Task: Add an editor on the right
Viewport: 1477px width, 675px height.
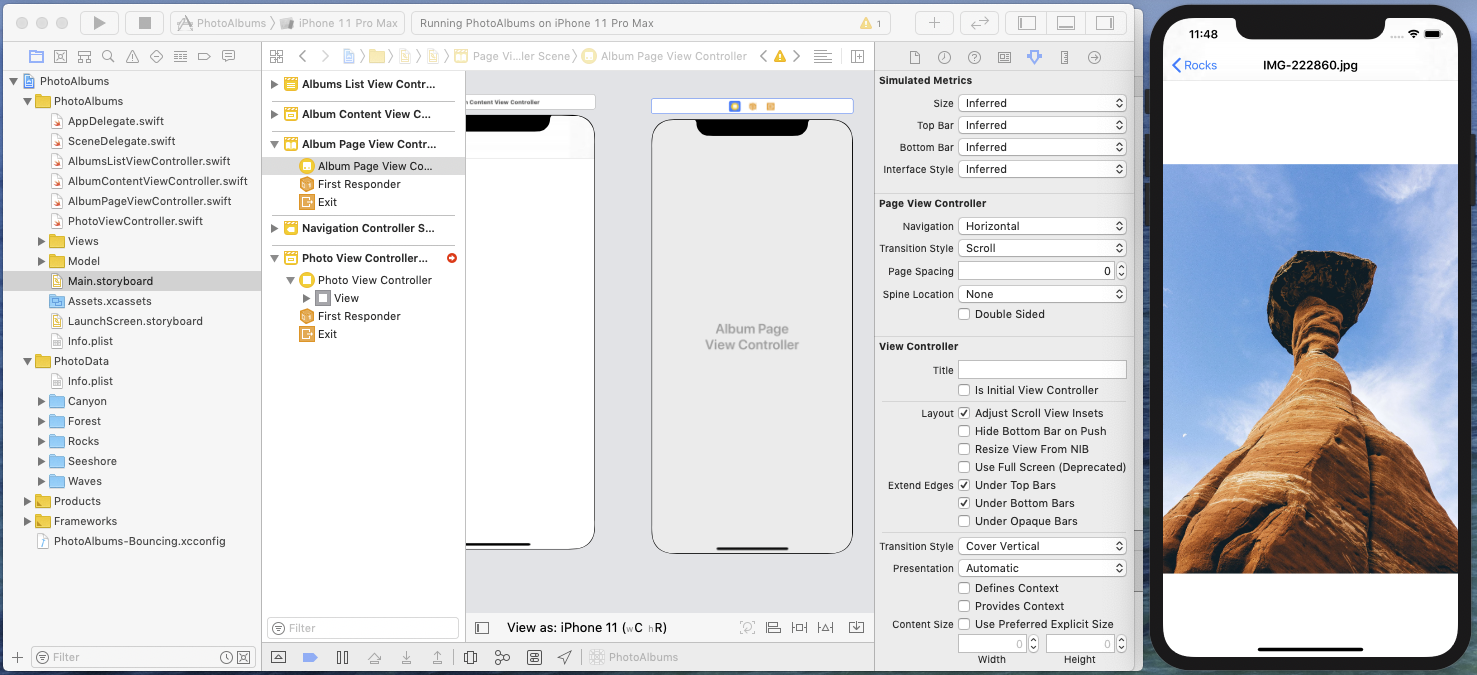Action: click(x=857, y=56)
